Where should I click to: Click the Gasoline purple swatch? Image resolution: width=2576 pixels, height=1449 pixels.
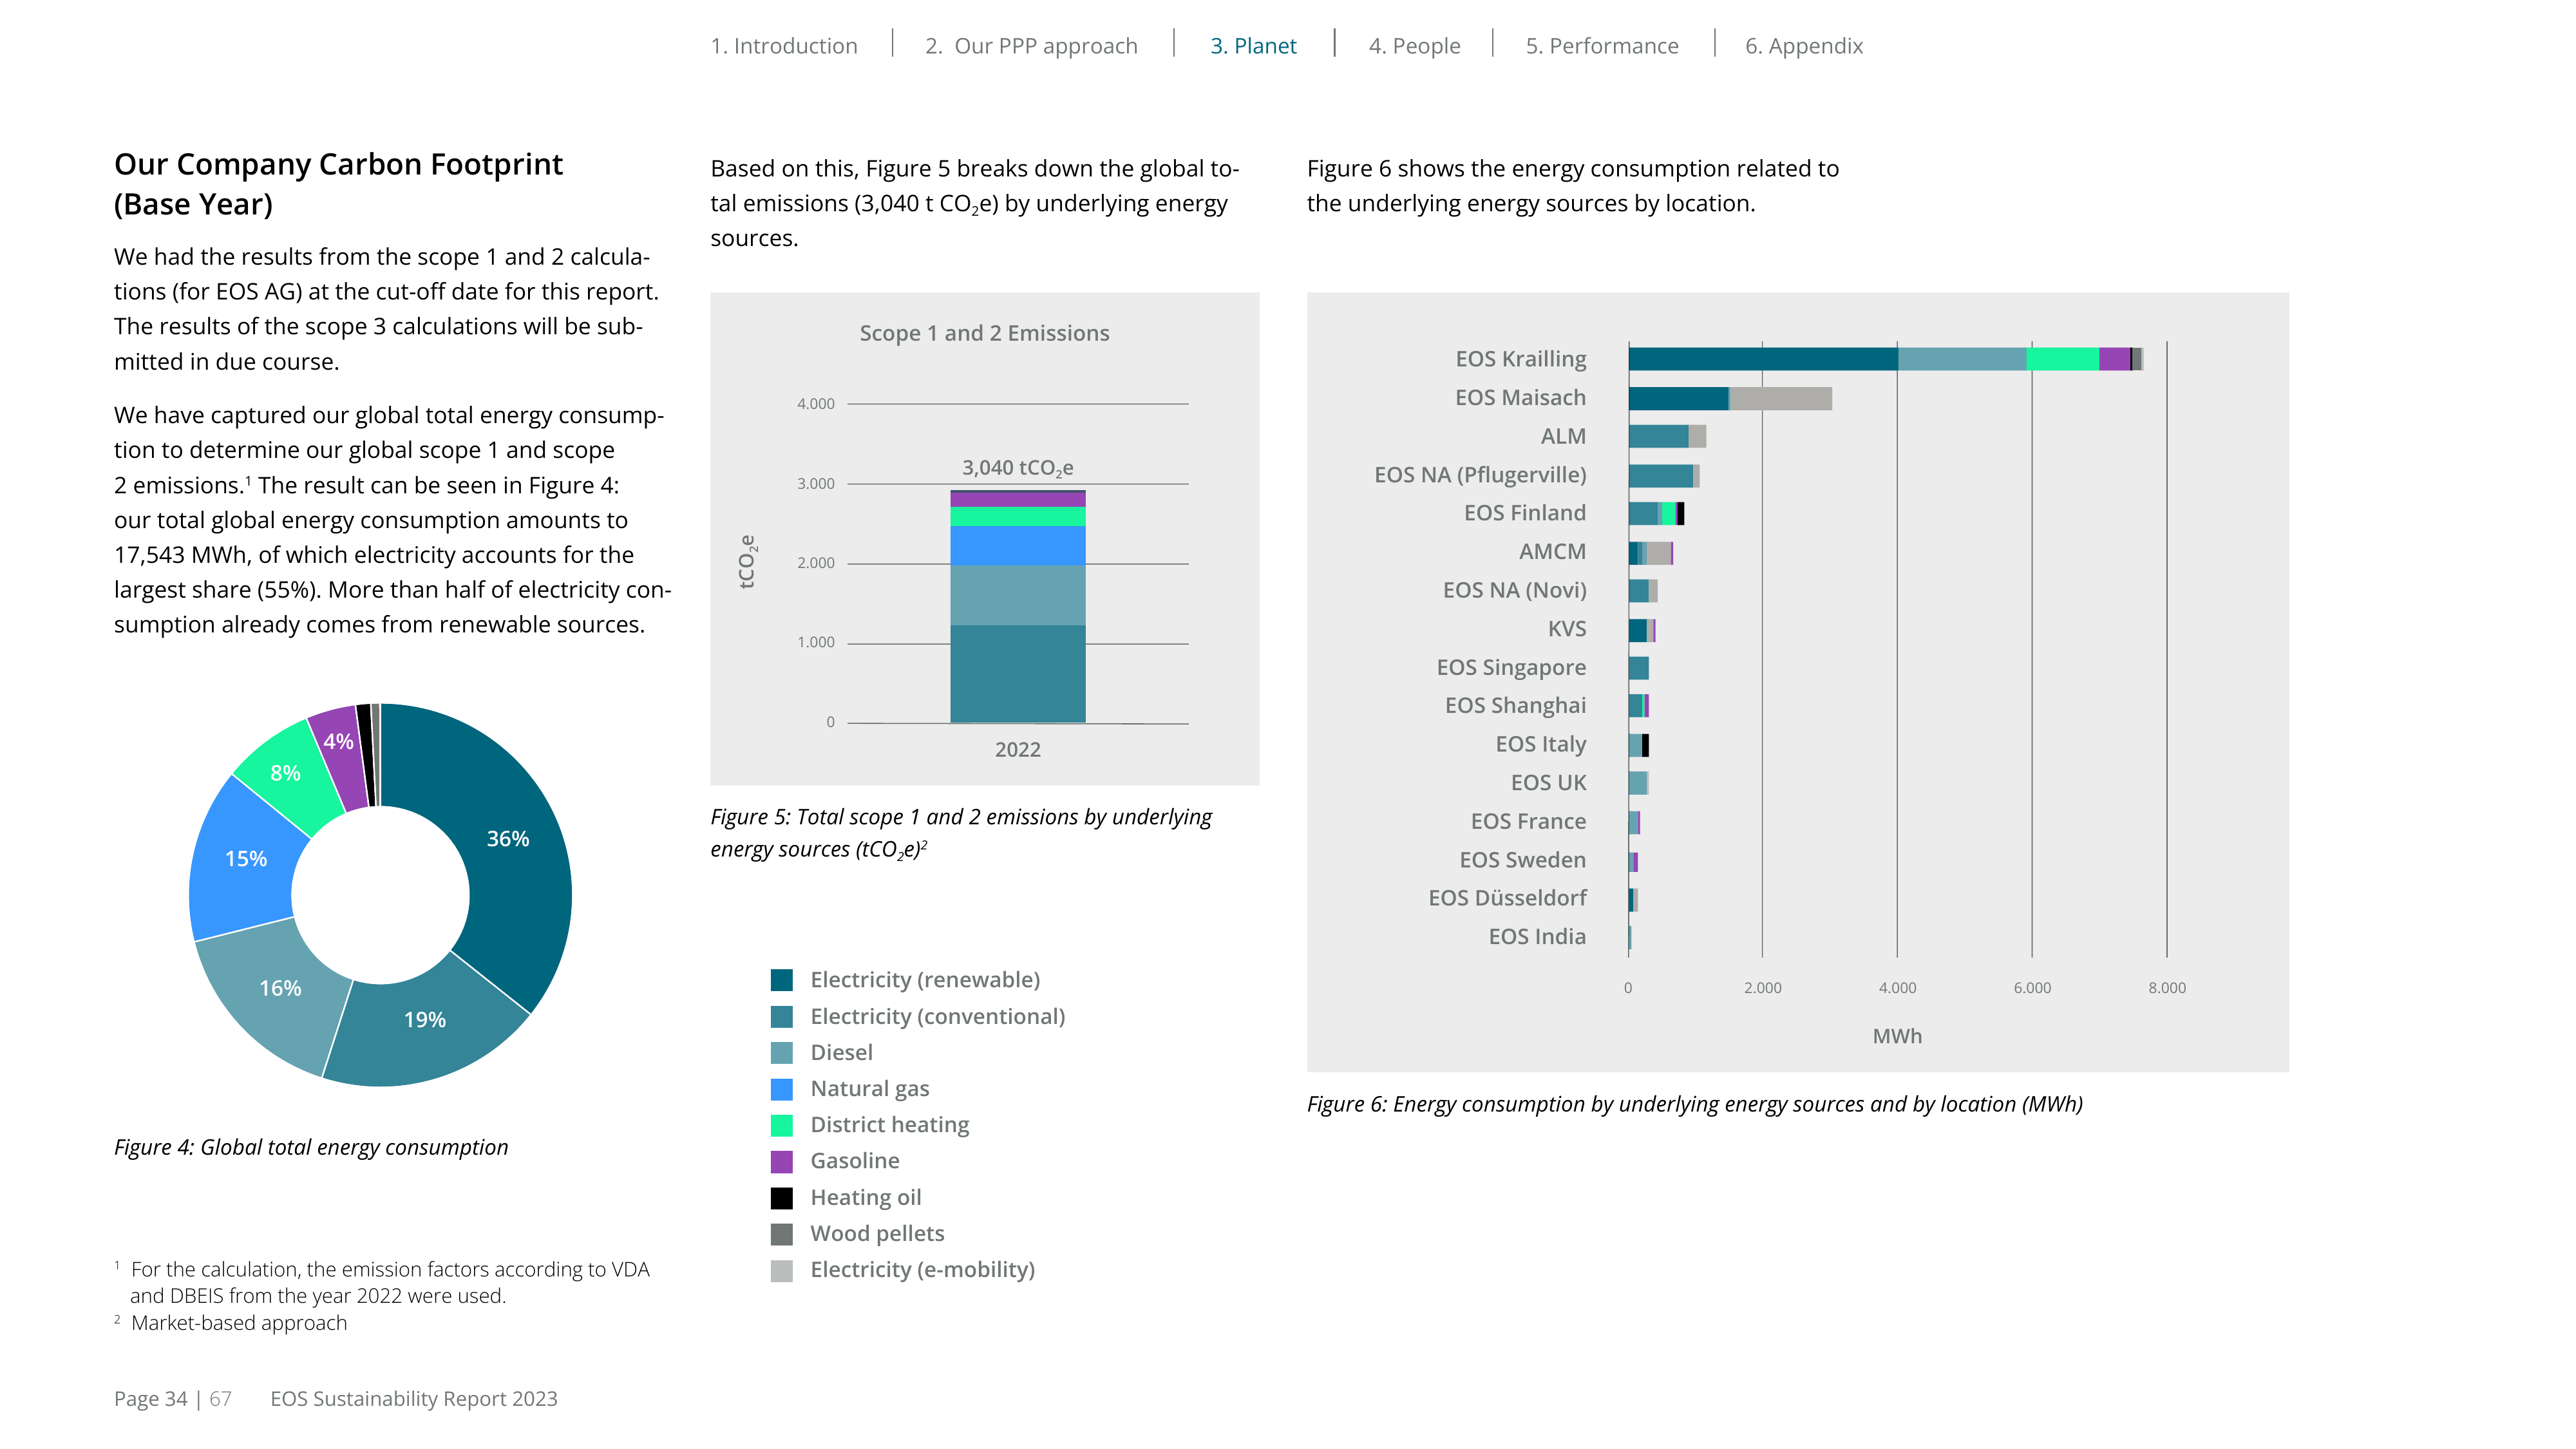pos(782,1161)
